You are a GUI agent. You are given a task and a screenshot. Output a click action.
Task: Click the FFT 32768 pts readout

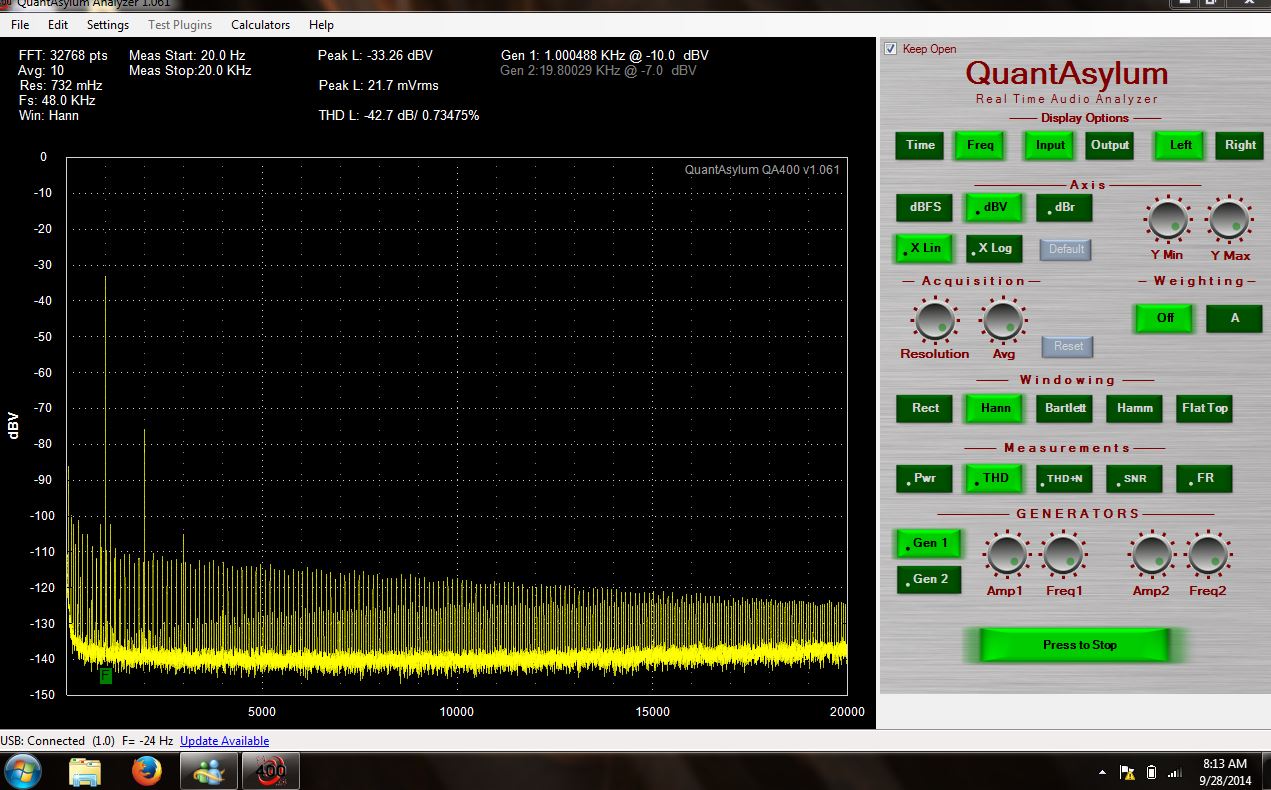(x=63, y=55)
